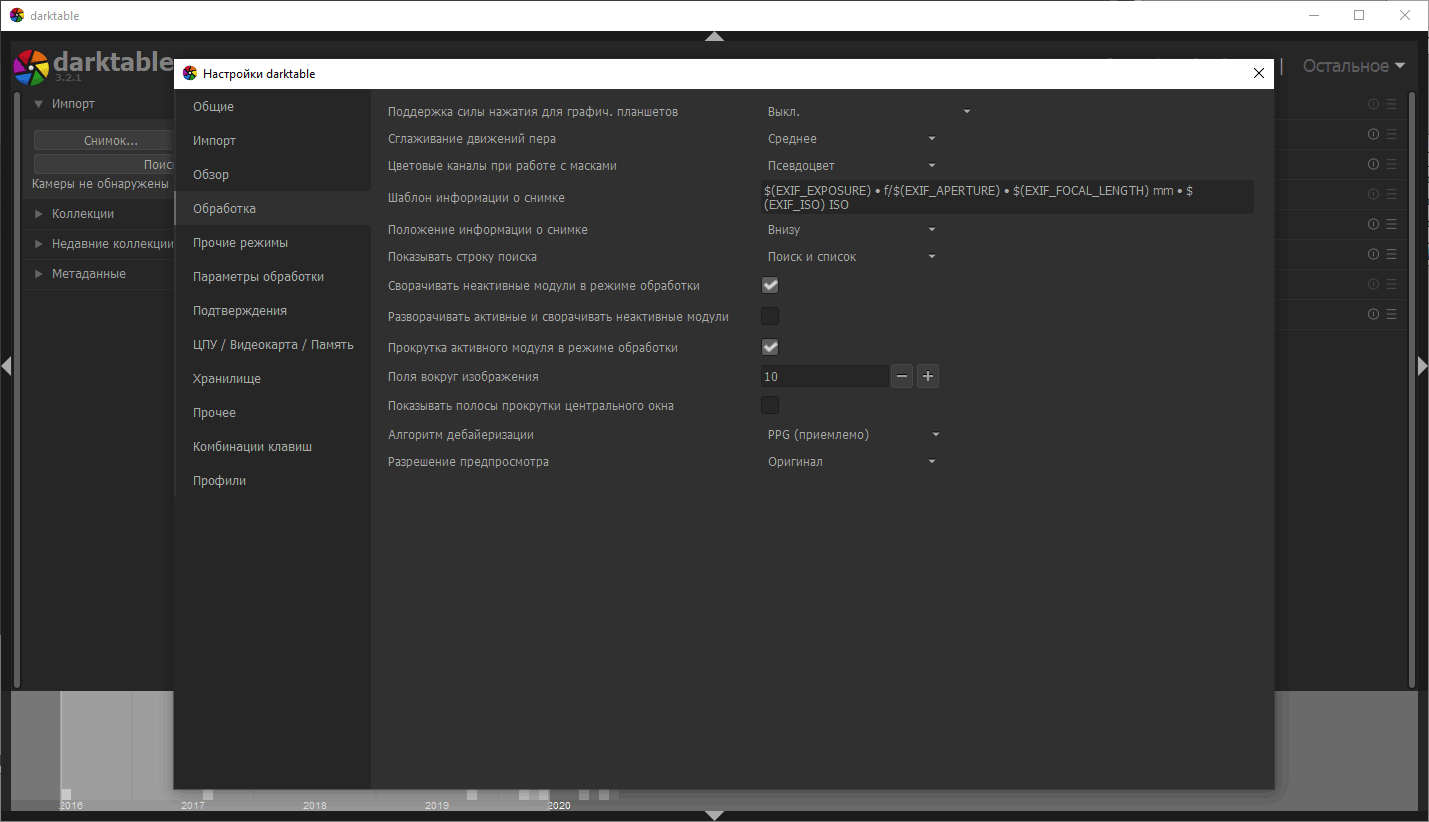Image resolution: width=1429 pixels, height=822 pixels.
Task: Open ЦПУ / Видеокарта / Память tab
Action: click(272, 344)
